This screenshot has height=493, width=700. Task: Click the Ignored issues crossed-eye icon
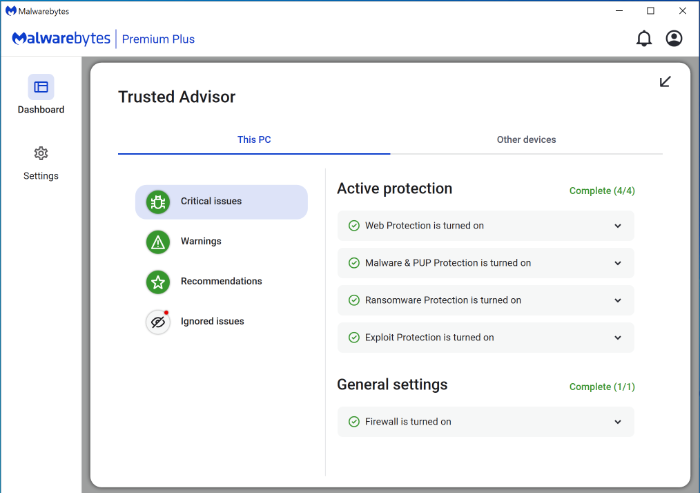click(x=158, y=322)
